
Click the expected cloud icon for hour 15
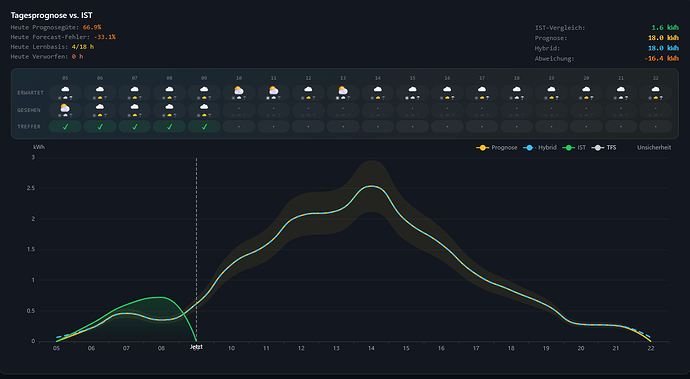pos(412,89)
